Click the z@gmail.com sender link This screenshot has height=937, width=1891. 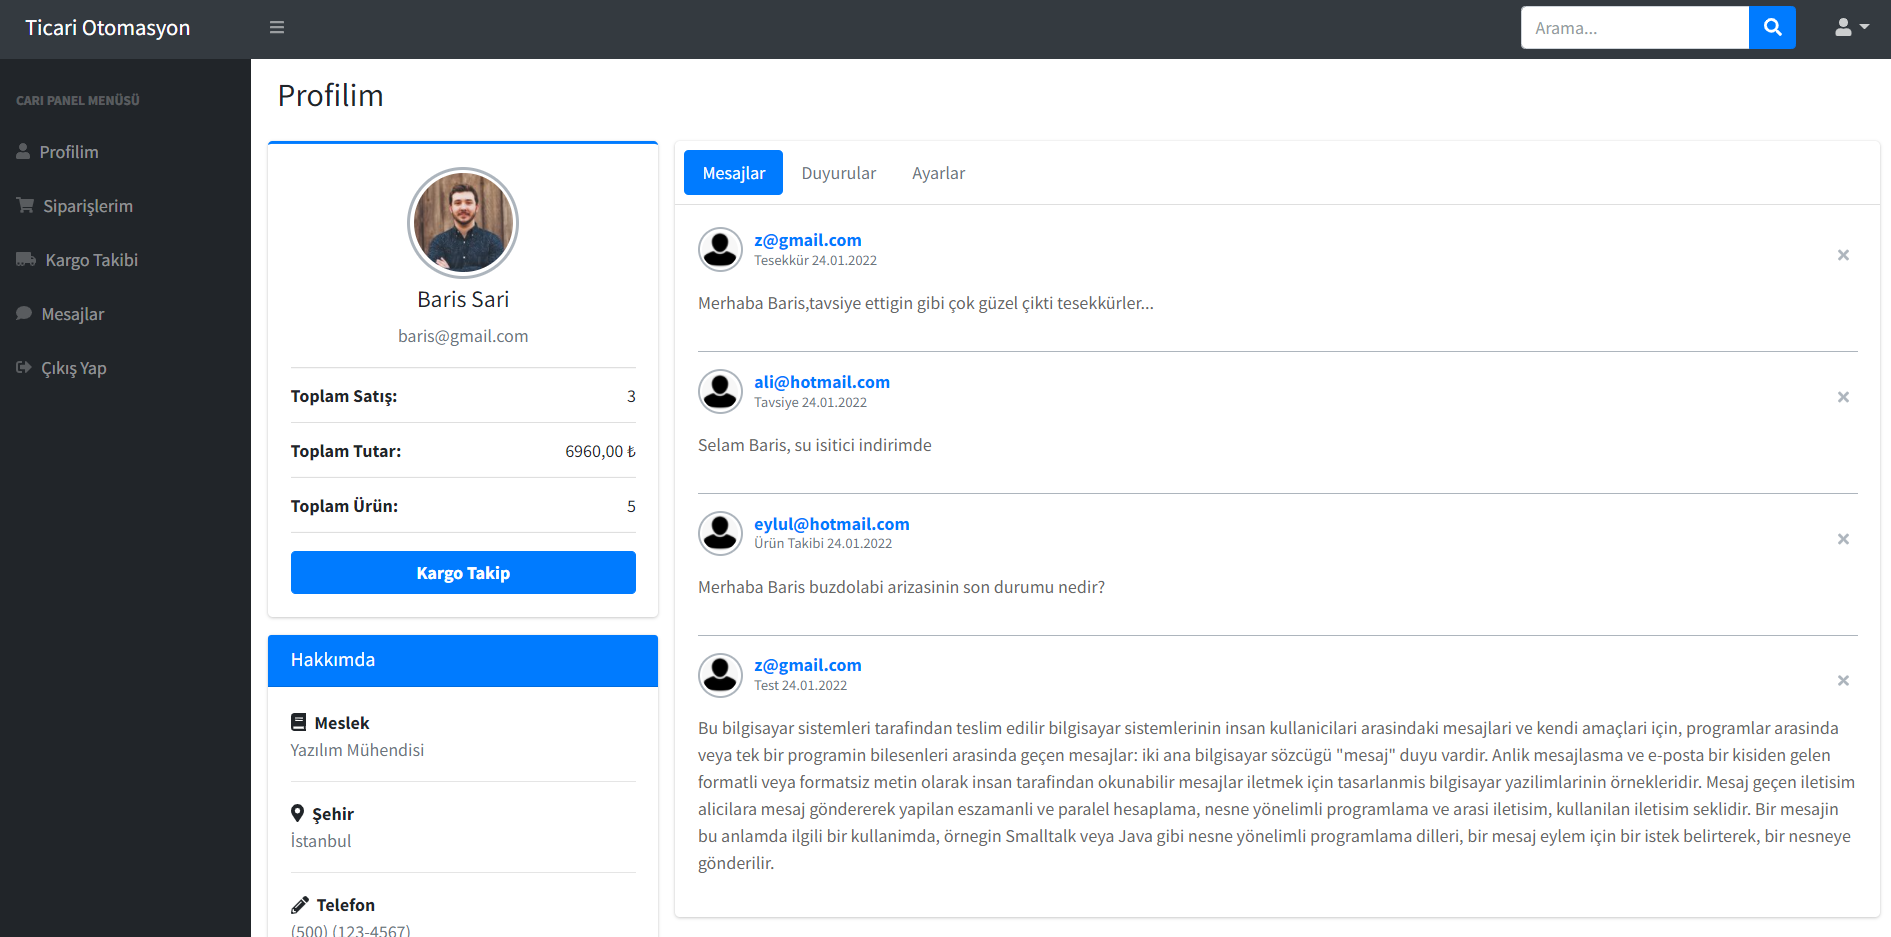point(808,239)
